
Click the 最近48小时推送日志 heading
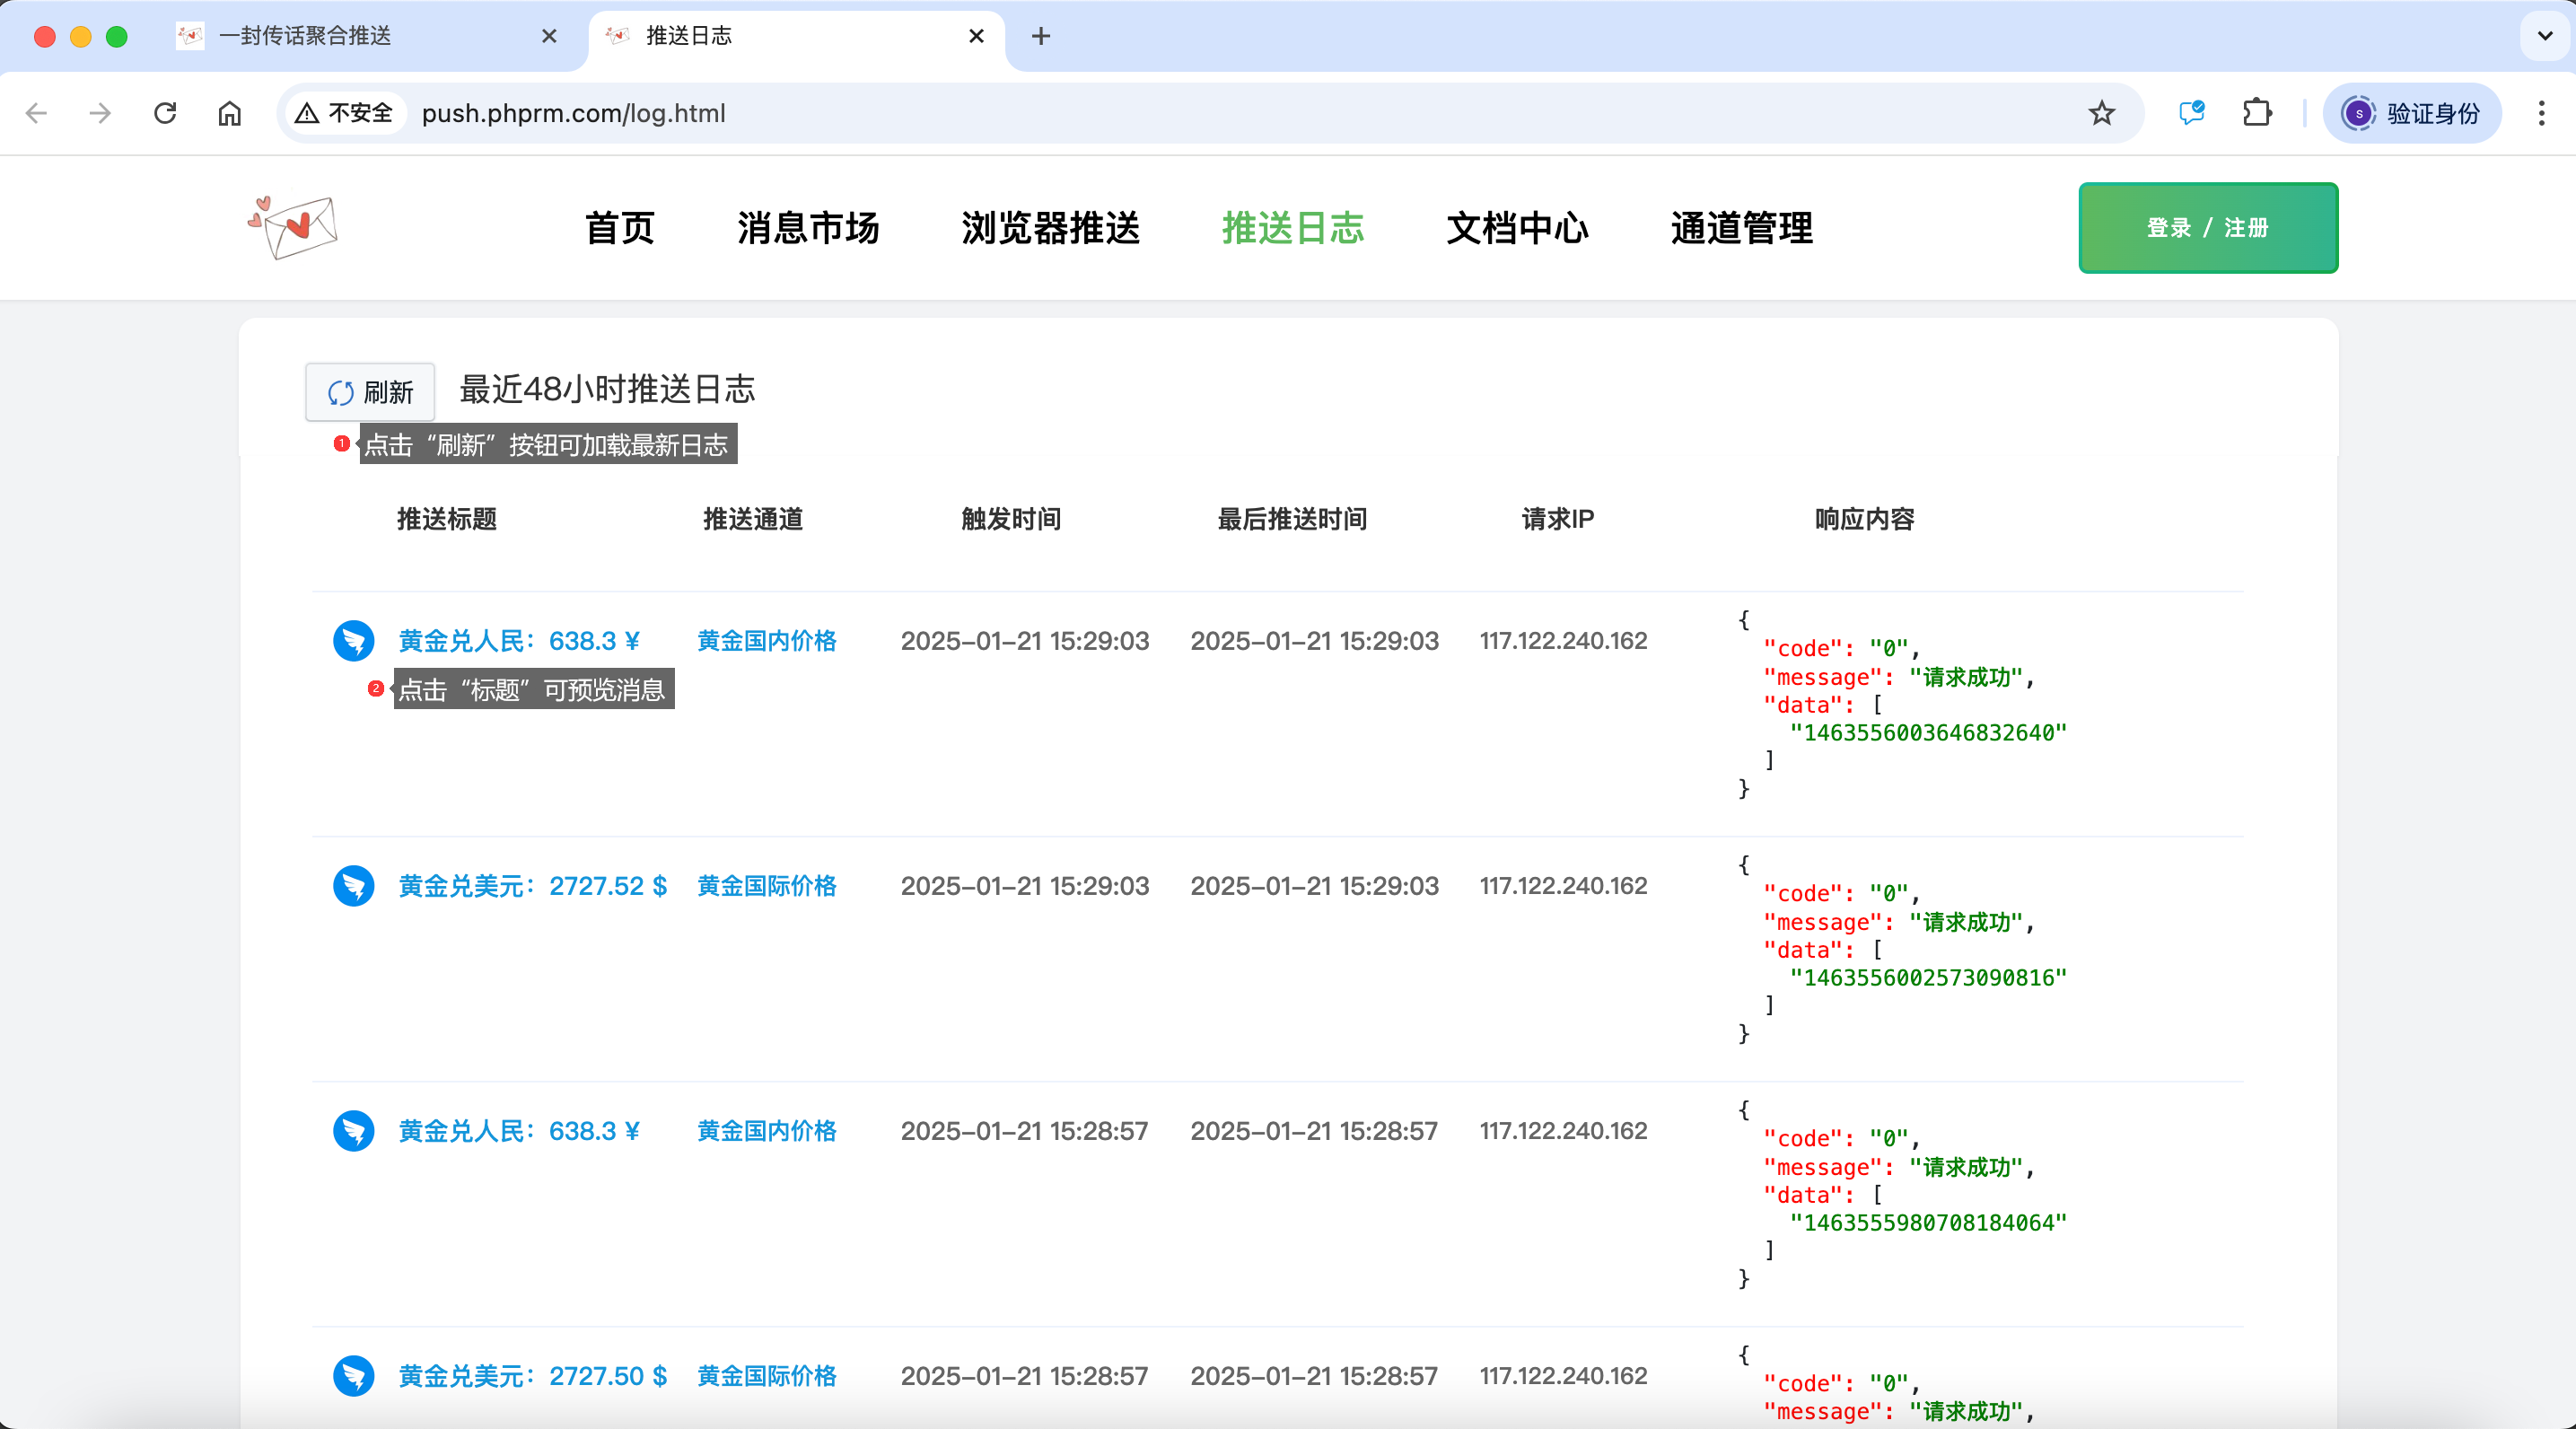[x=607, y=389]
